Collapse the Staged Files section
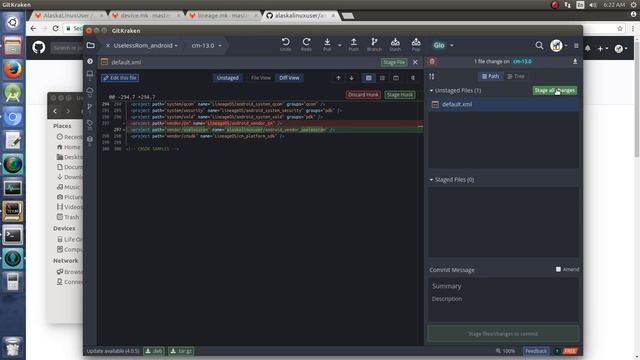 click(431, 180)
